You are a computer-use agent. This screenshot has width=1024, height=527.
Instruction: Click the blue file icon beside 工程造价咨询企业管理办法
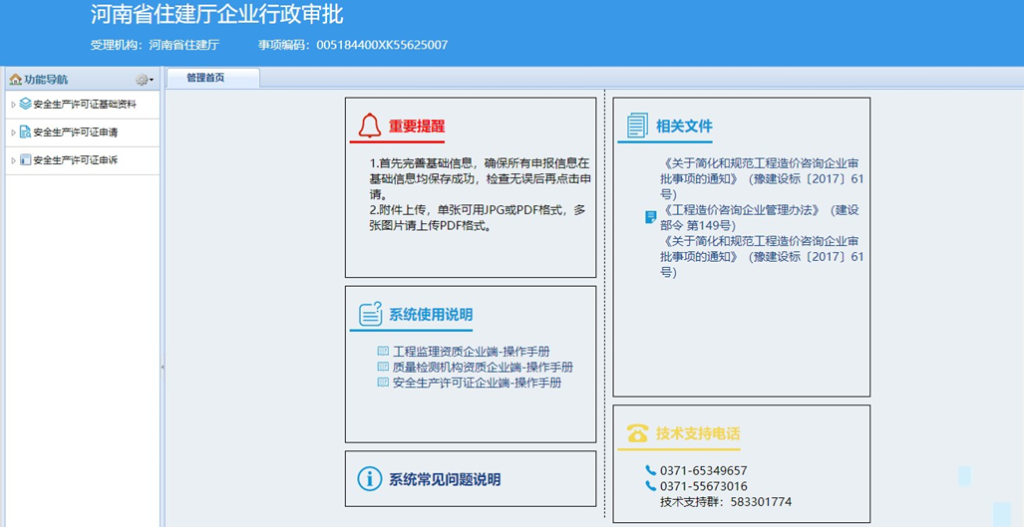point(650,217)
